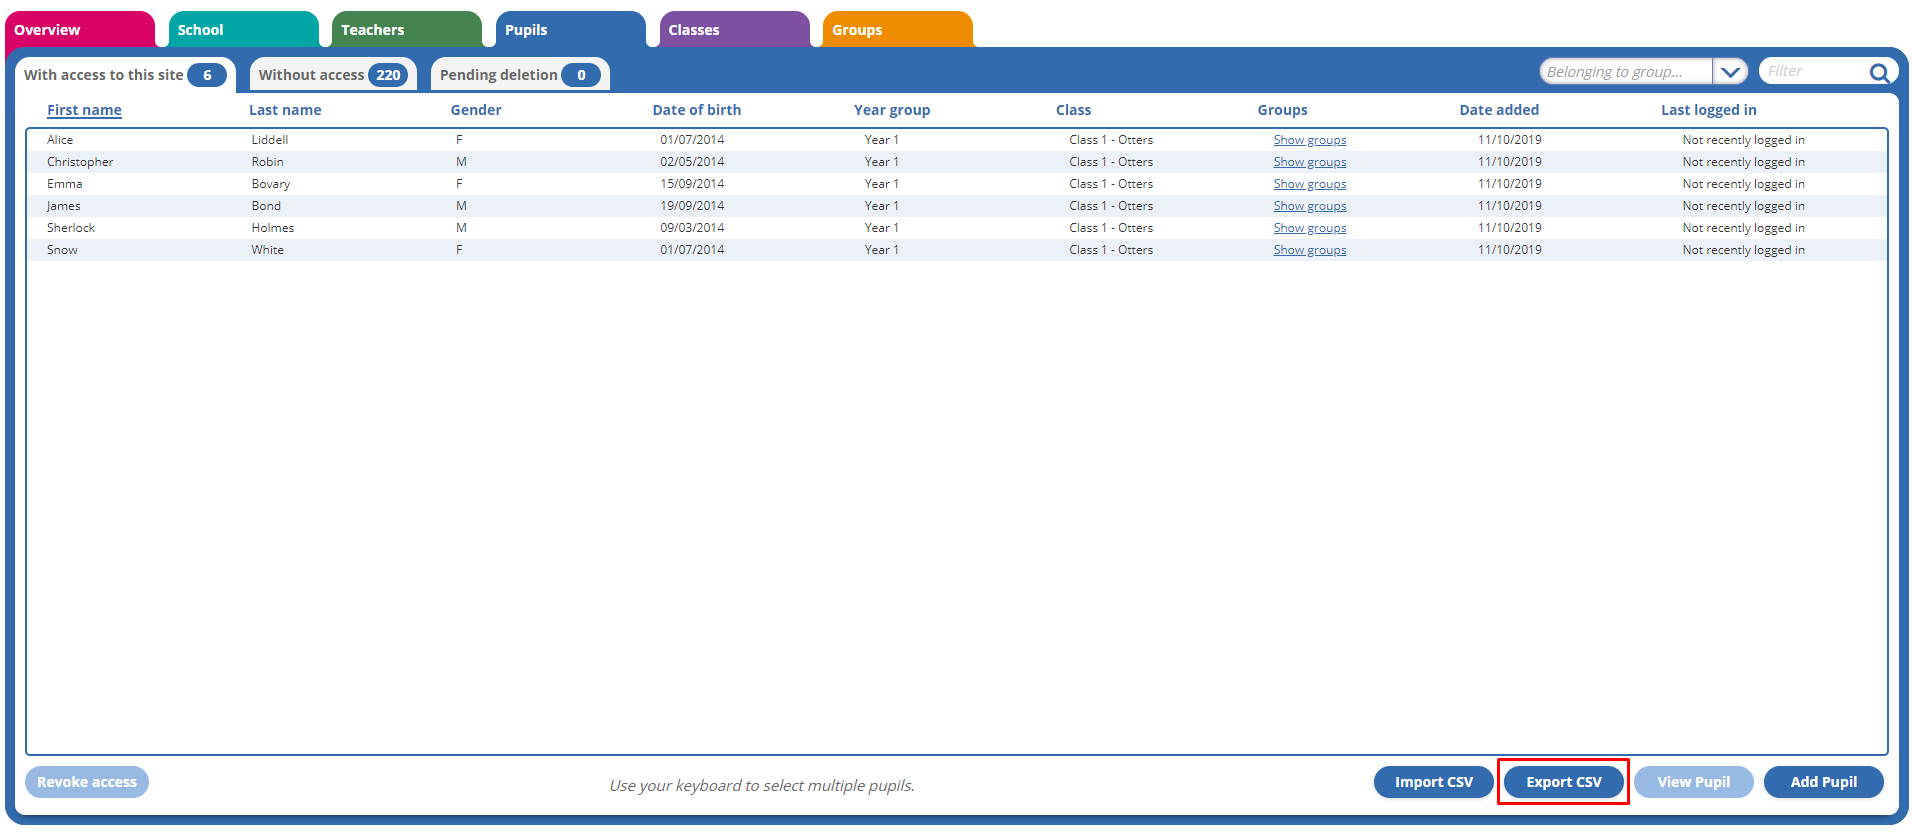This screenshot has height=833, width=1912.
Task: Select the School tab
Action: [242, 30]
